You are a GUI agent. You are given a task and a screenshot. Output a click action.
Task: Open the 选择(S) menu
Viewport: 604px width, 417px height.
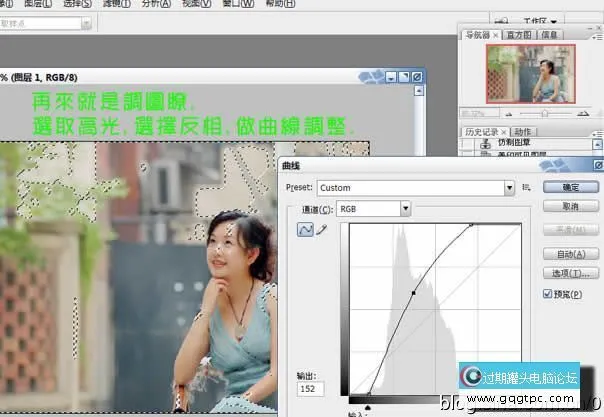77,4
